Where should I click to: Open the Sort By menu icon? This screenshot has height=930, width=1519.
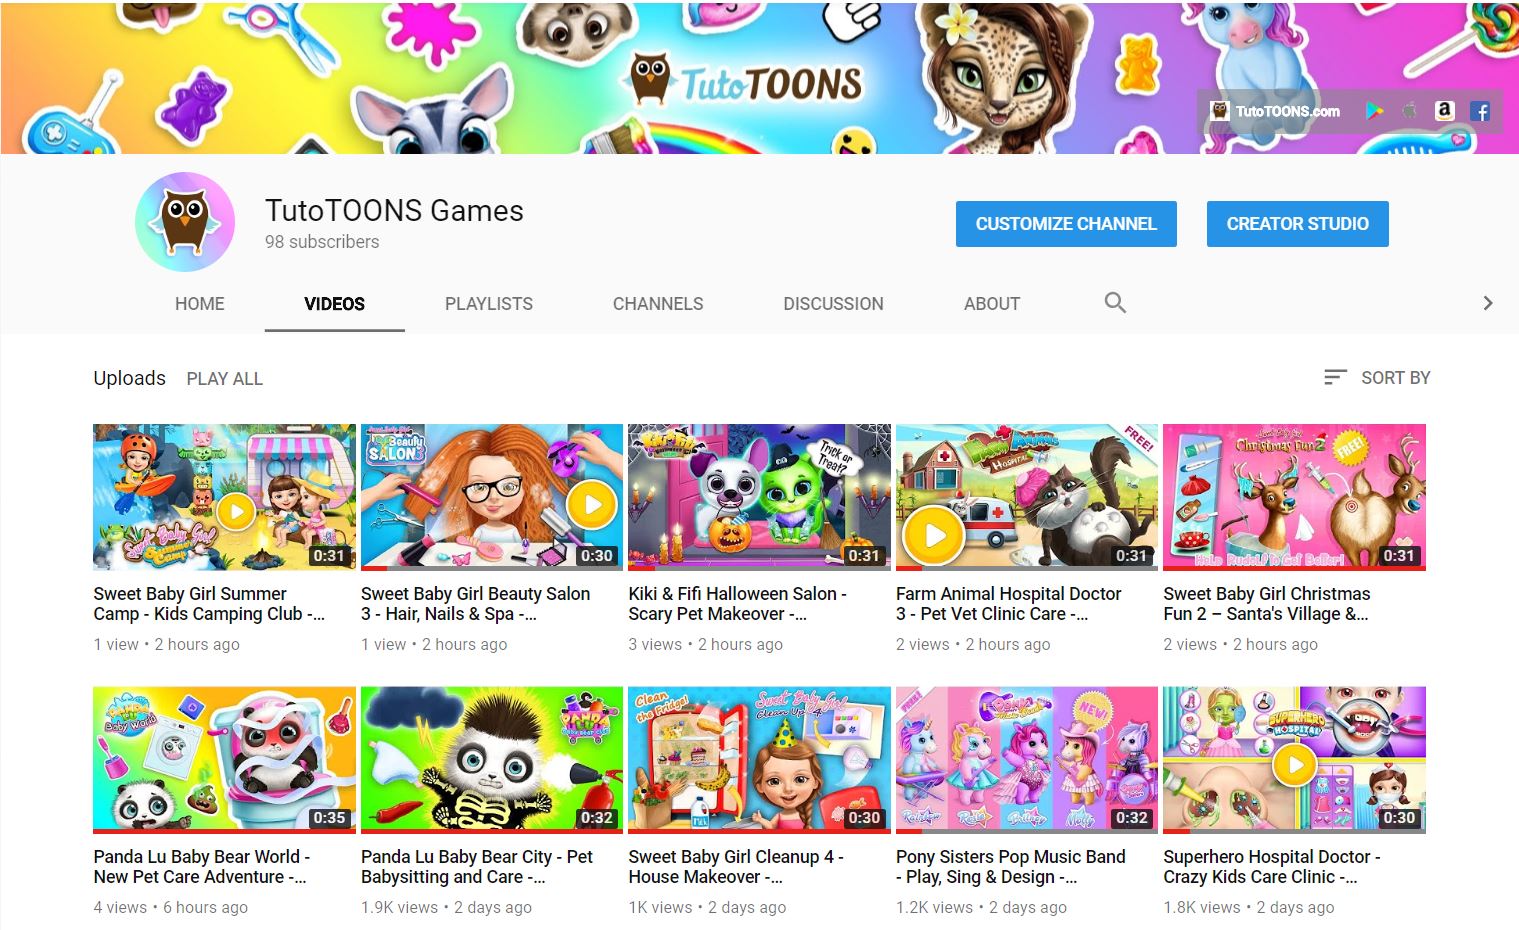pyautogui.click(x=1335, y=377)
